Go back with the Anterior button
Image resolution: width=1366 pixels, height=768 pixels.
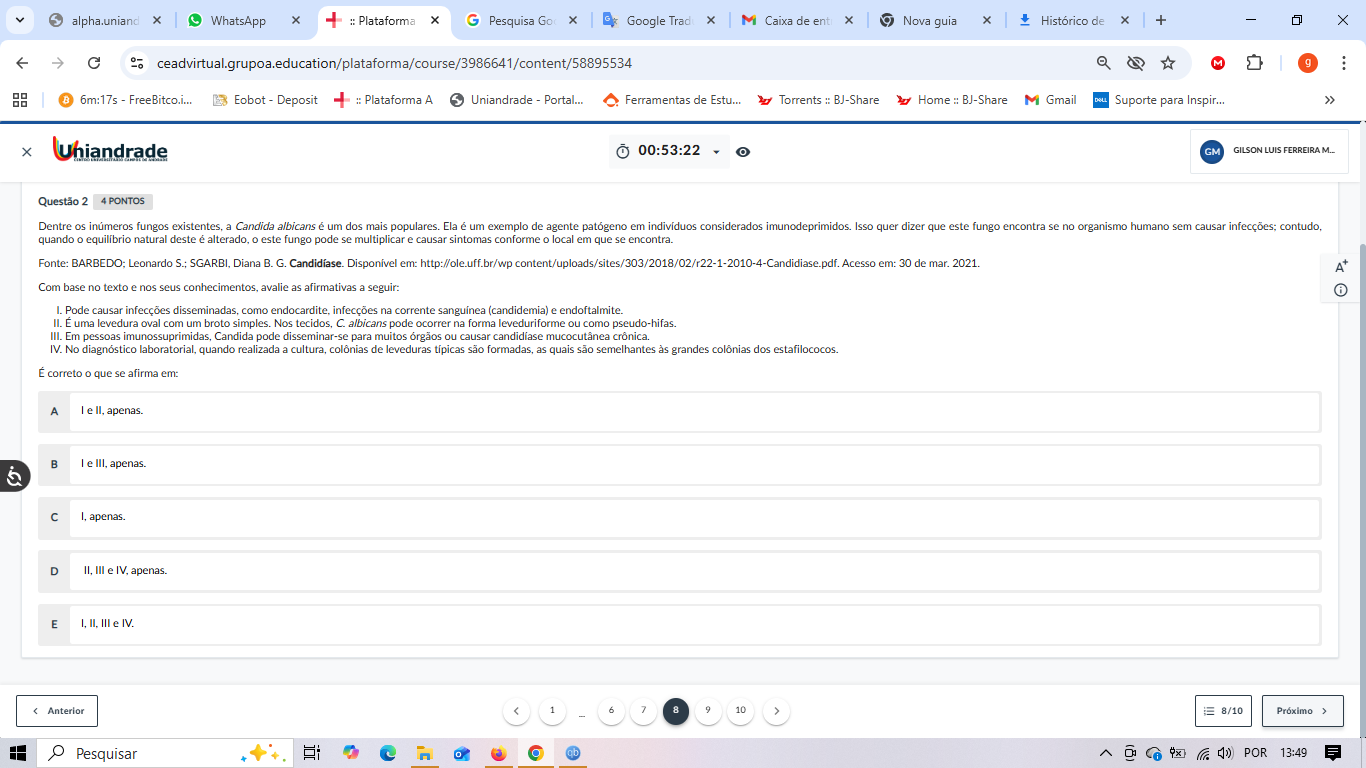(57, 711)
